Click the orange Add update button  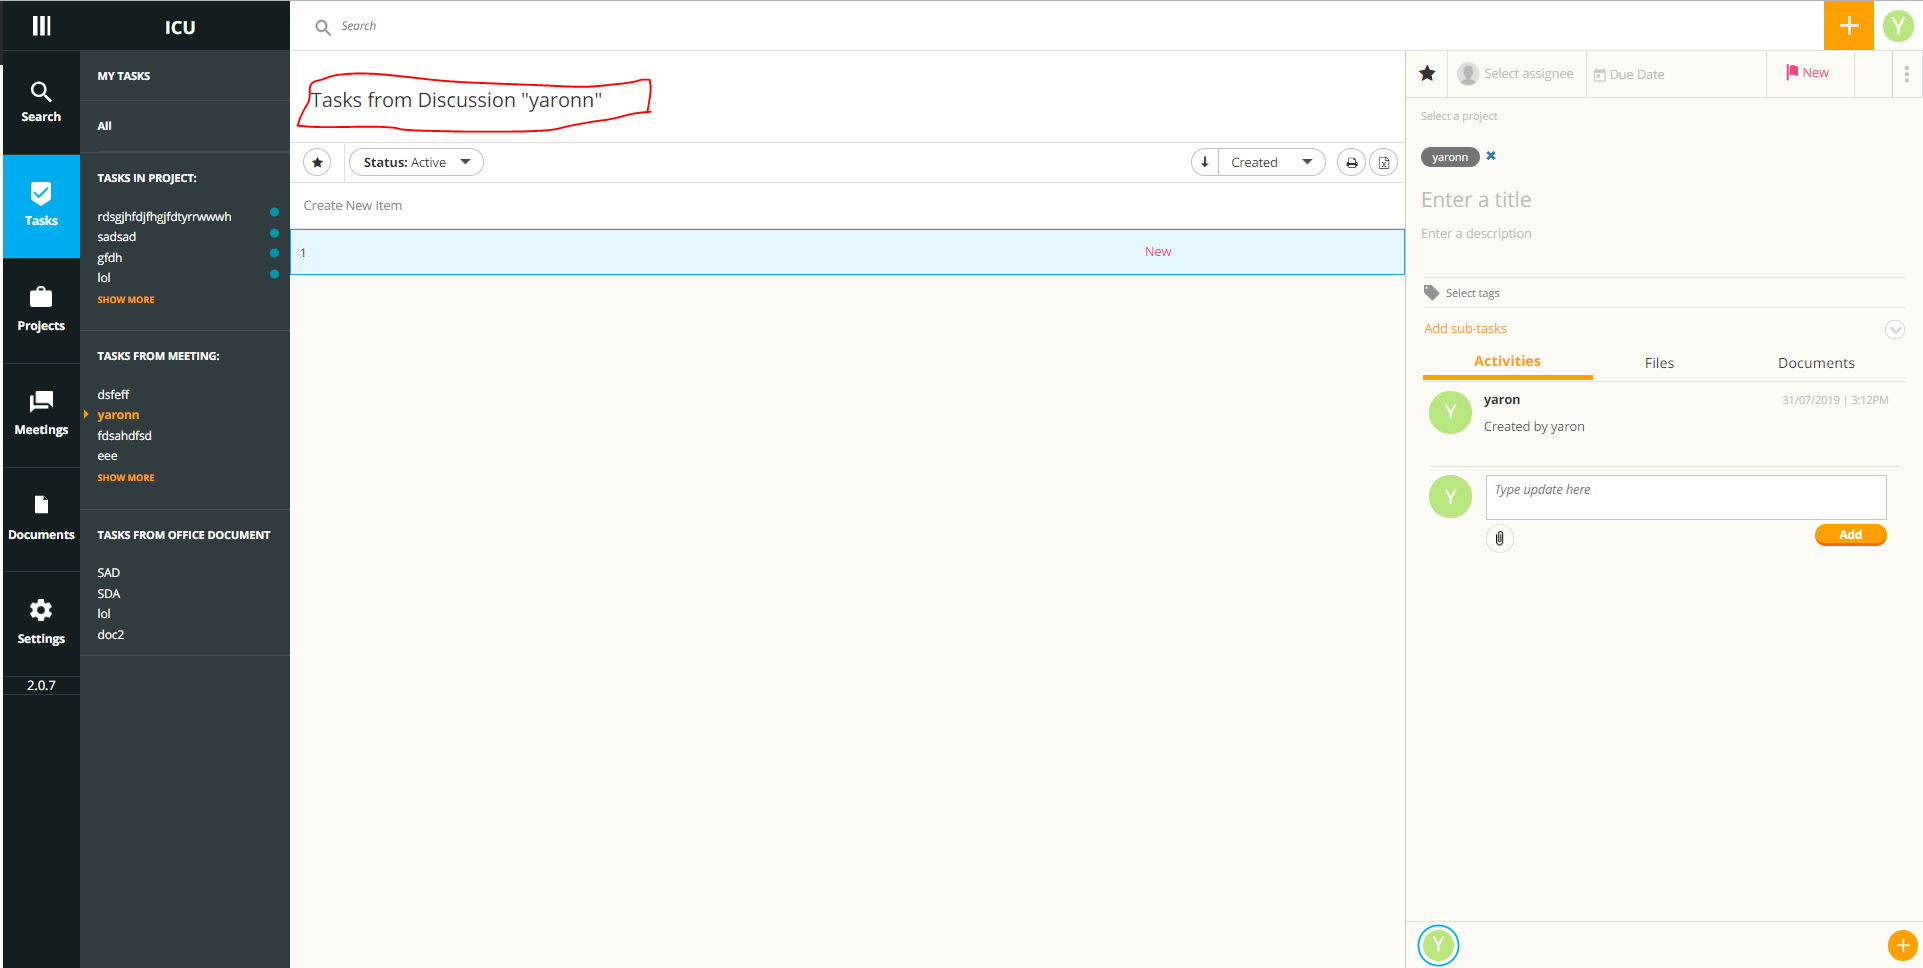[1850, 535]
